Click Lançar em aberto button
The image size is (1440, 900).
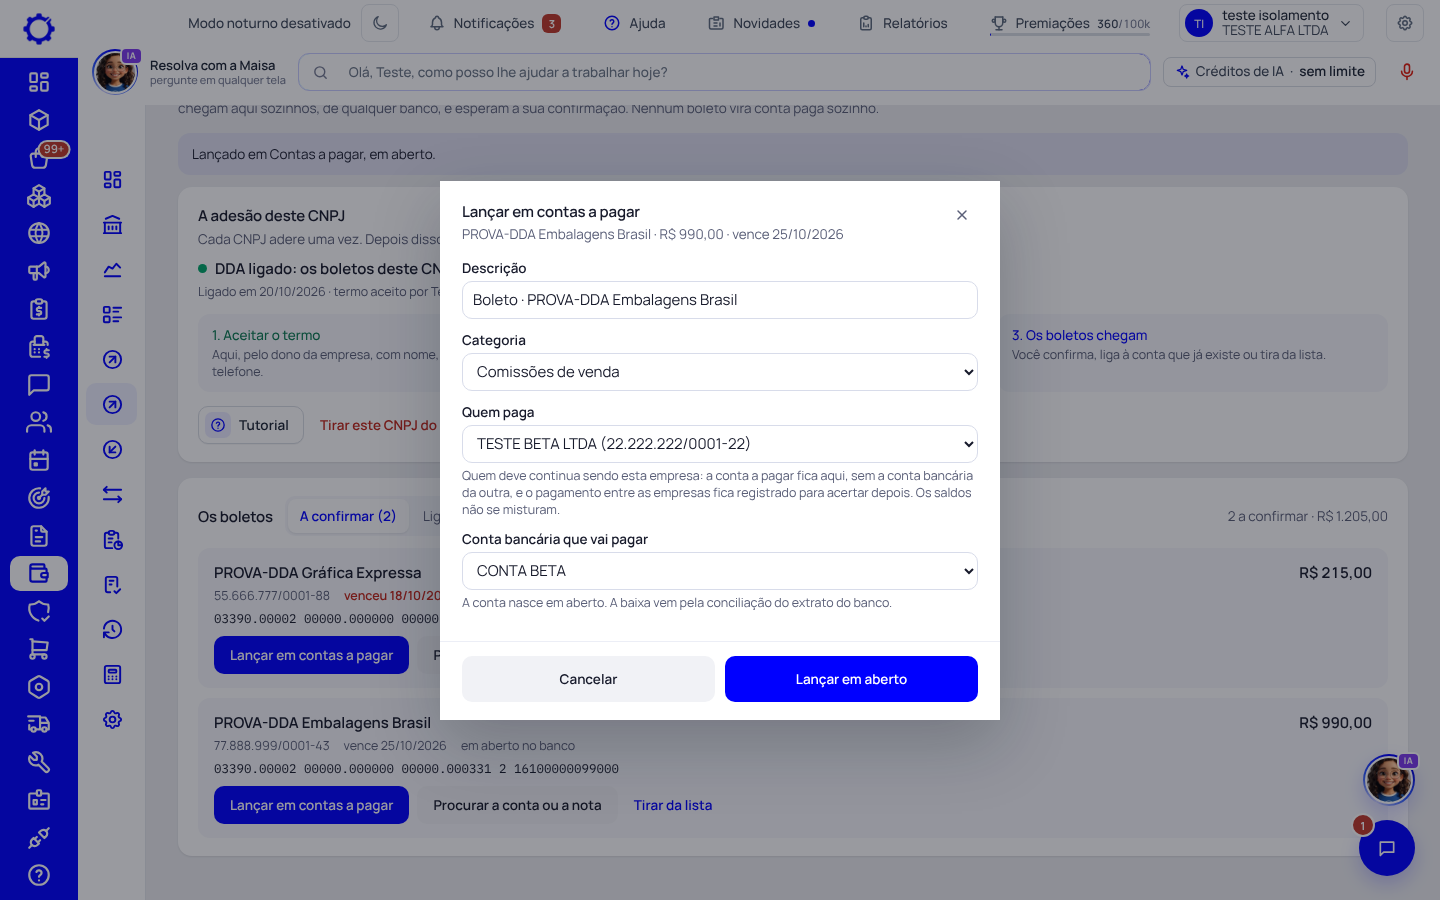point(851,679)
